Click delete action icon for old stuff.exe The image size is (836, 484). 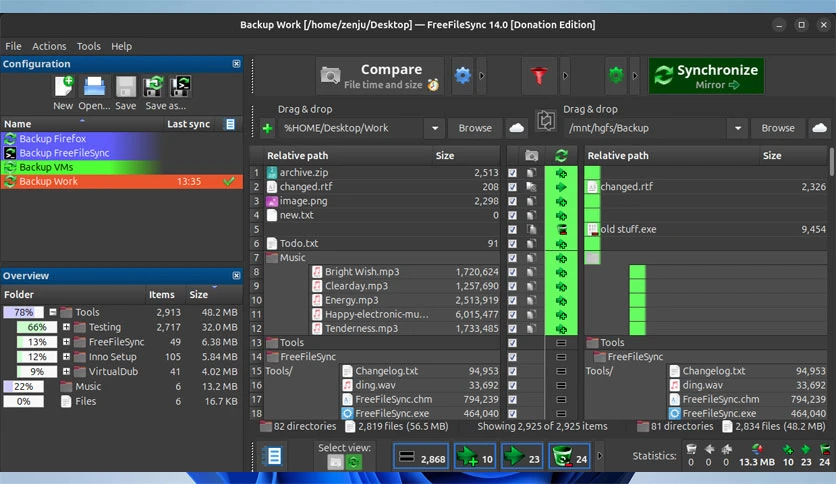[x=561, y=230]
